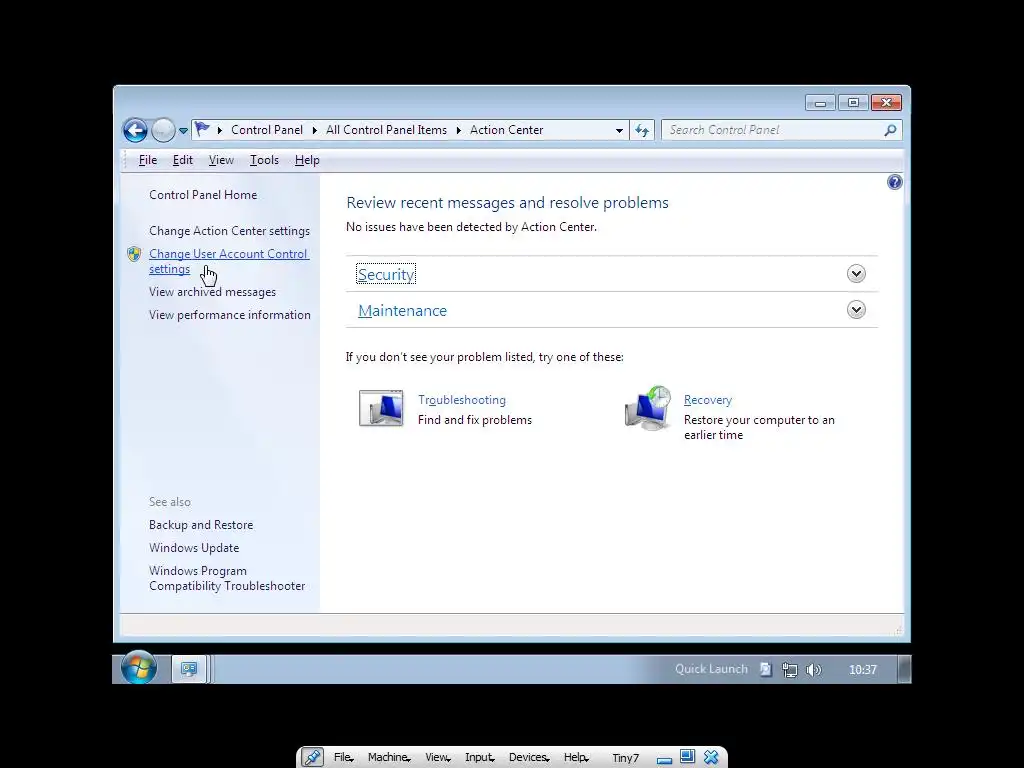
Task: Click the Quick Launch toolbar label
Action: (711, 669)
